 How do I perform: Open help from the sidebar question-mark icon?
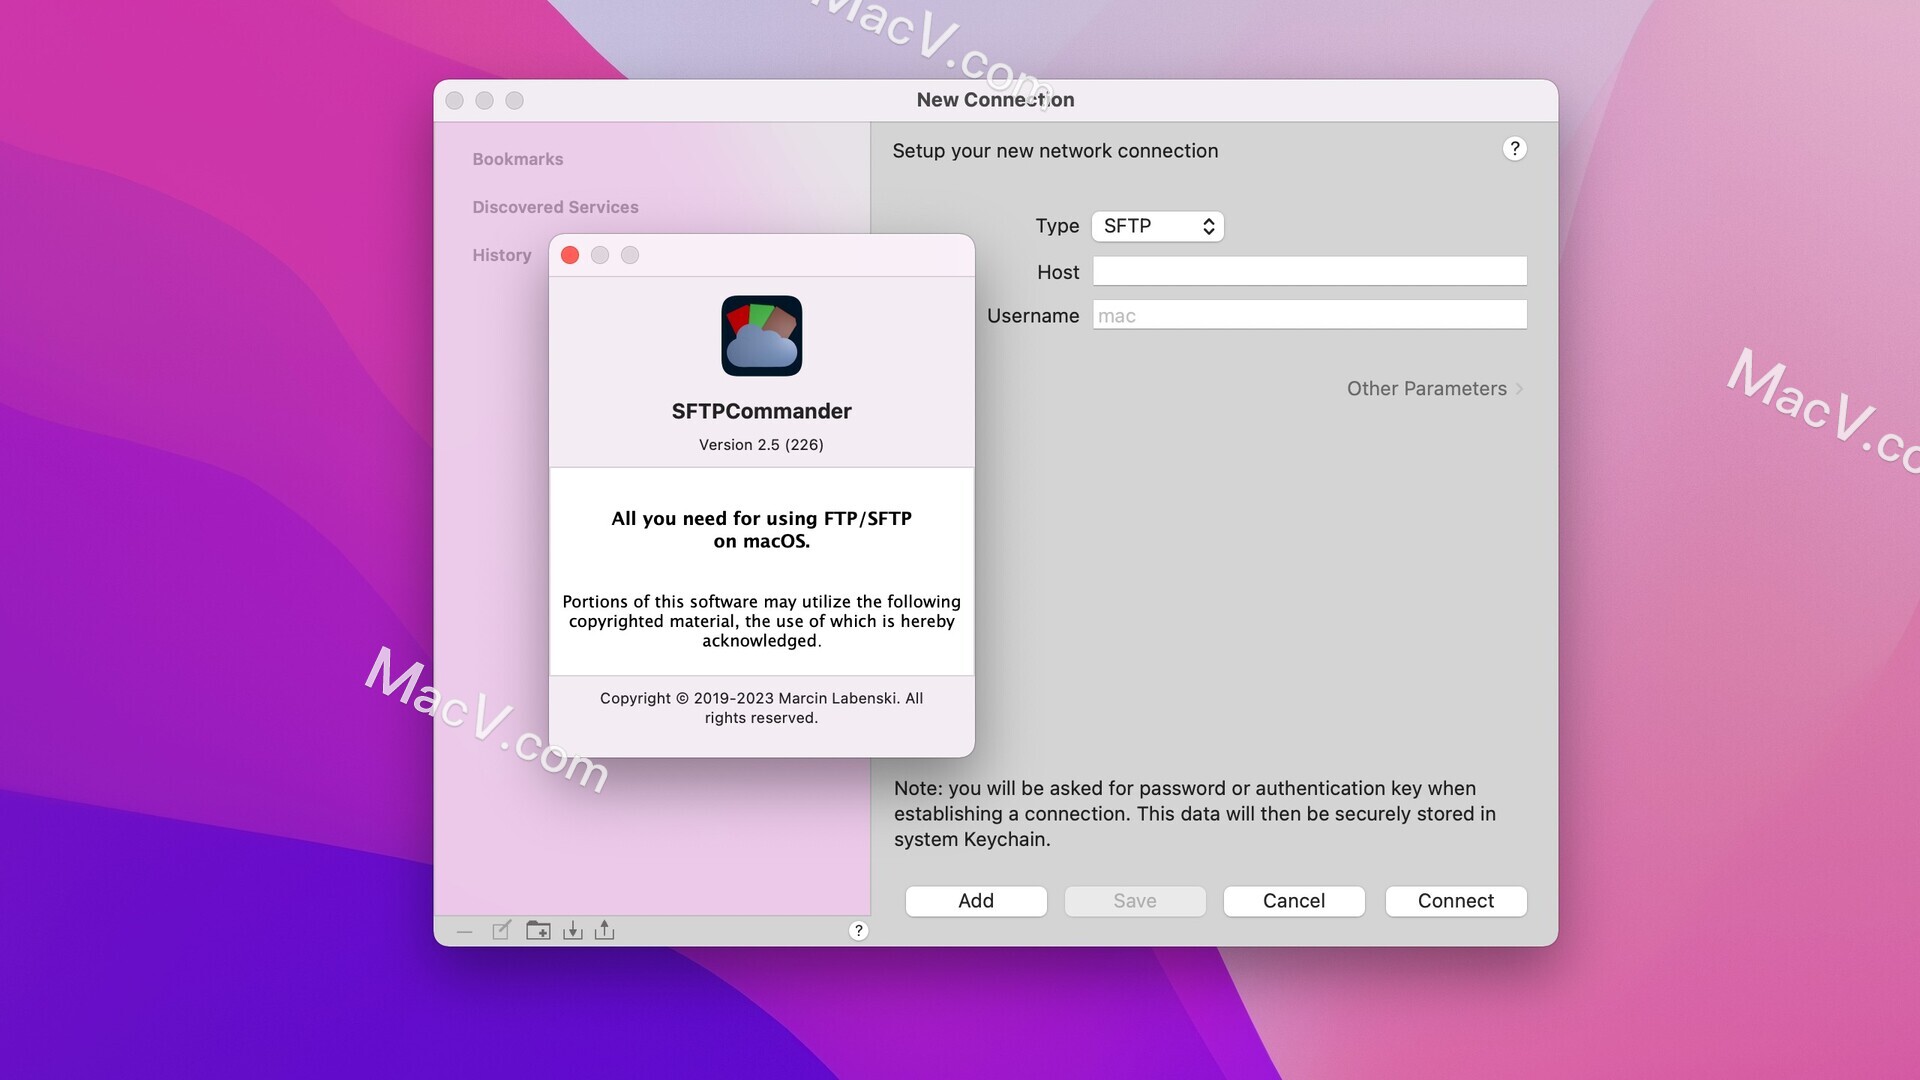click(858, 931)
